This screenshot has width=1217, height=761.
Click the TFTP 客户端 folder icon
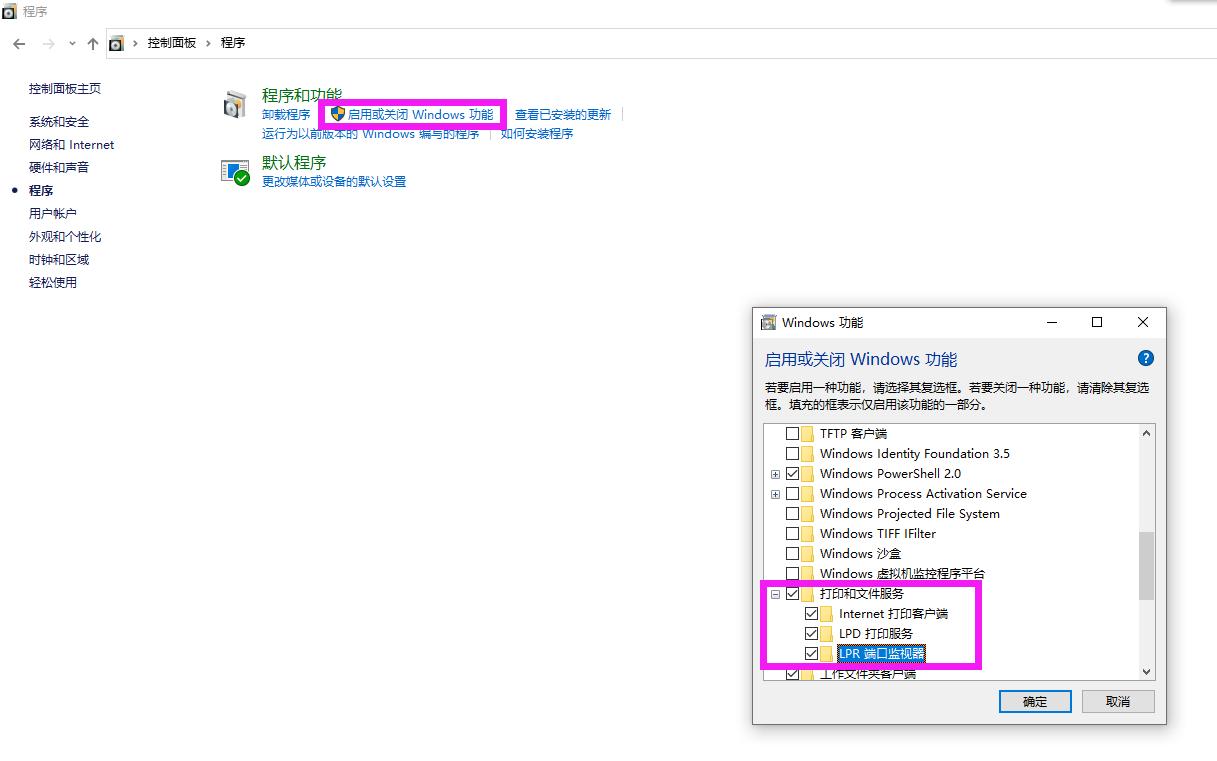coord(807,434)
